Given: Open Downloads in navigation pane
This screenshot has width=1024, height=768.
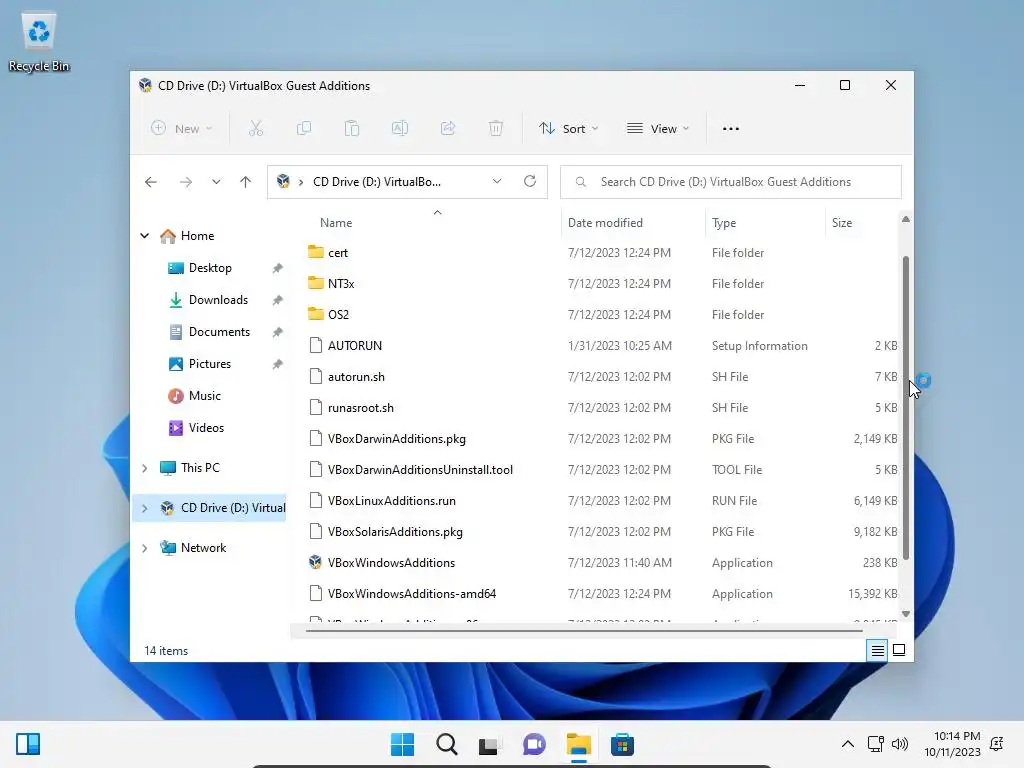Looking at the screenshot, I should 218,300.
